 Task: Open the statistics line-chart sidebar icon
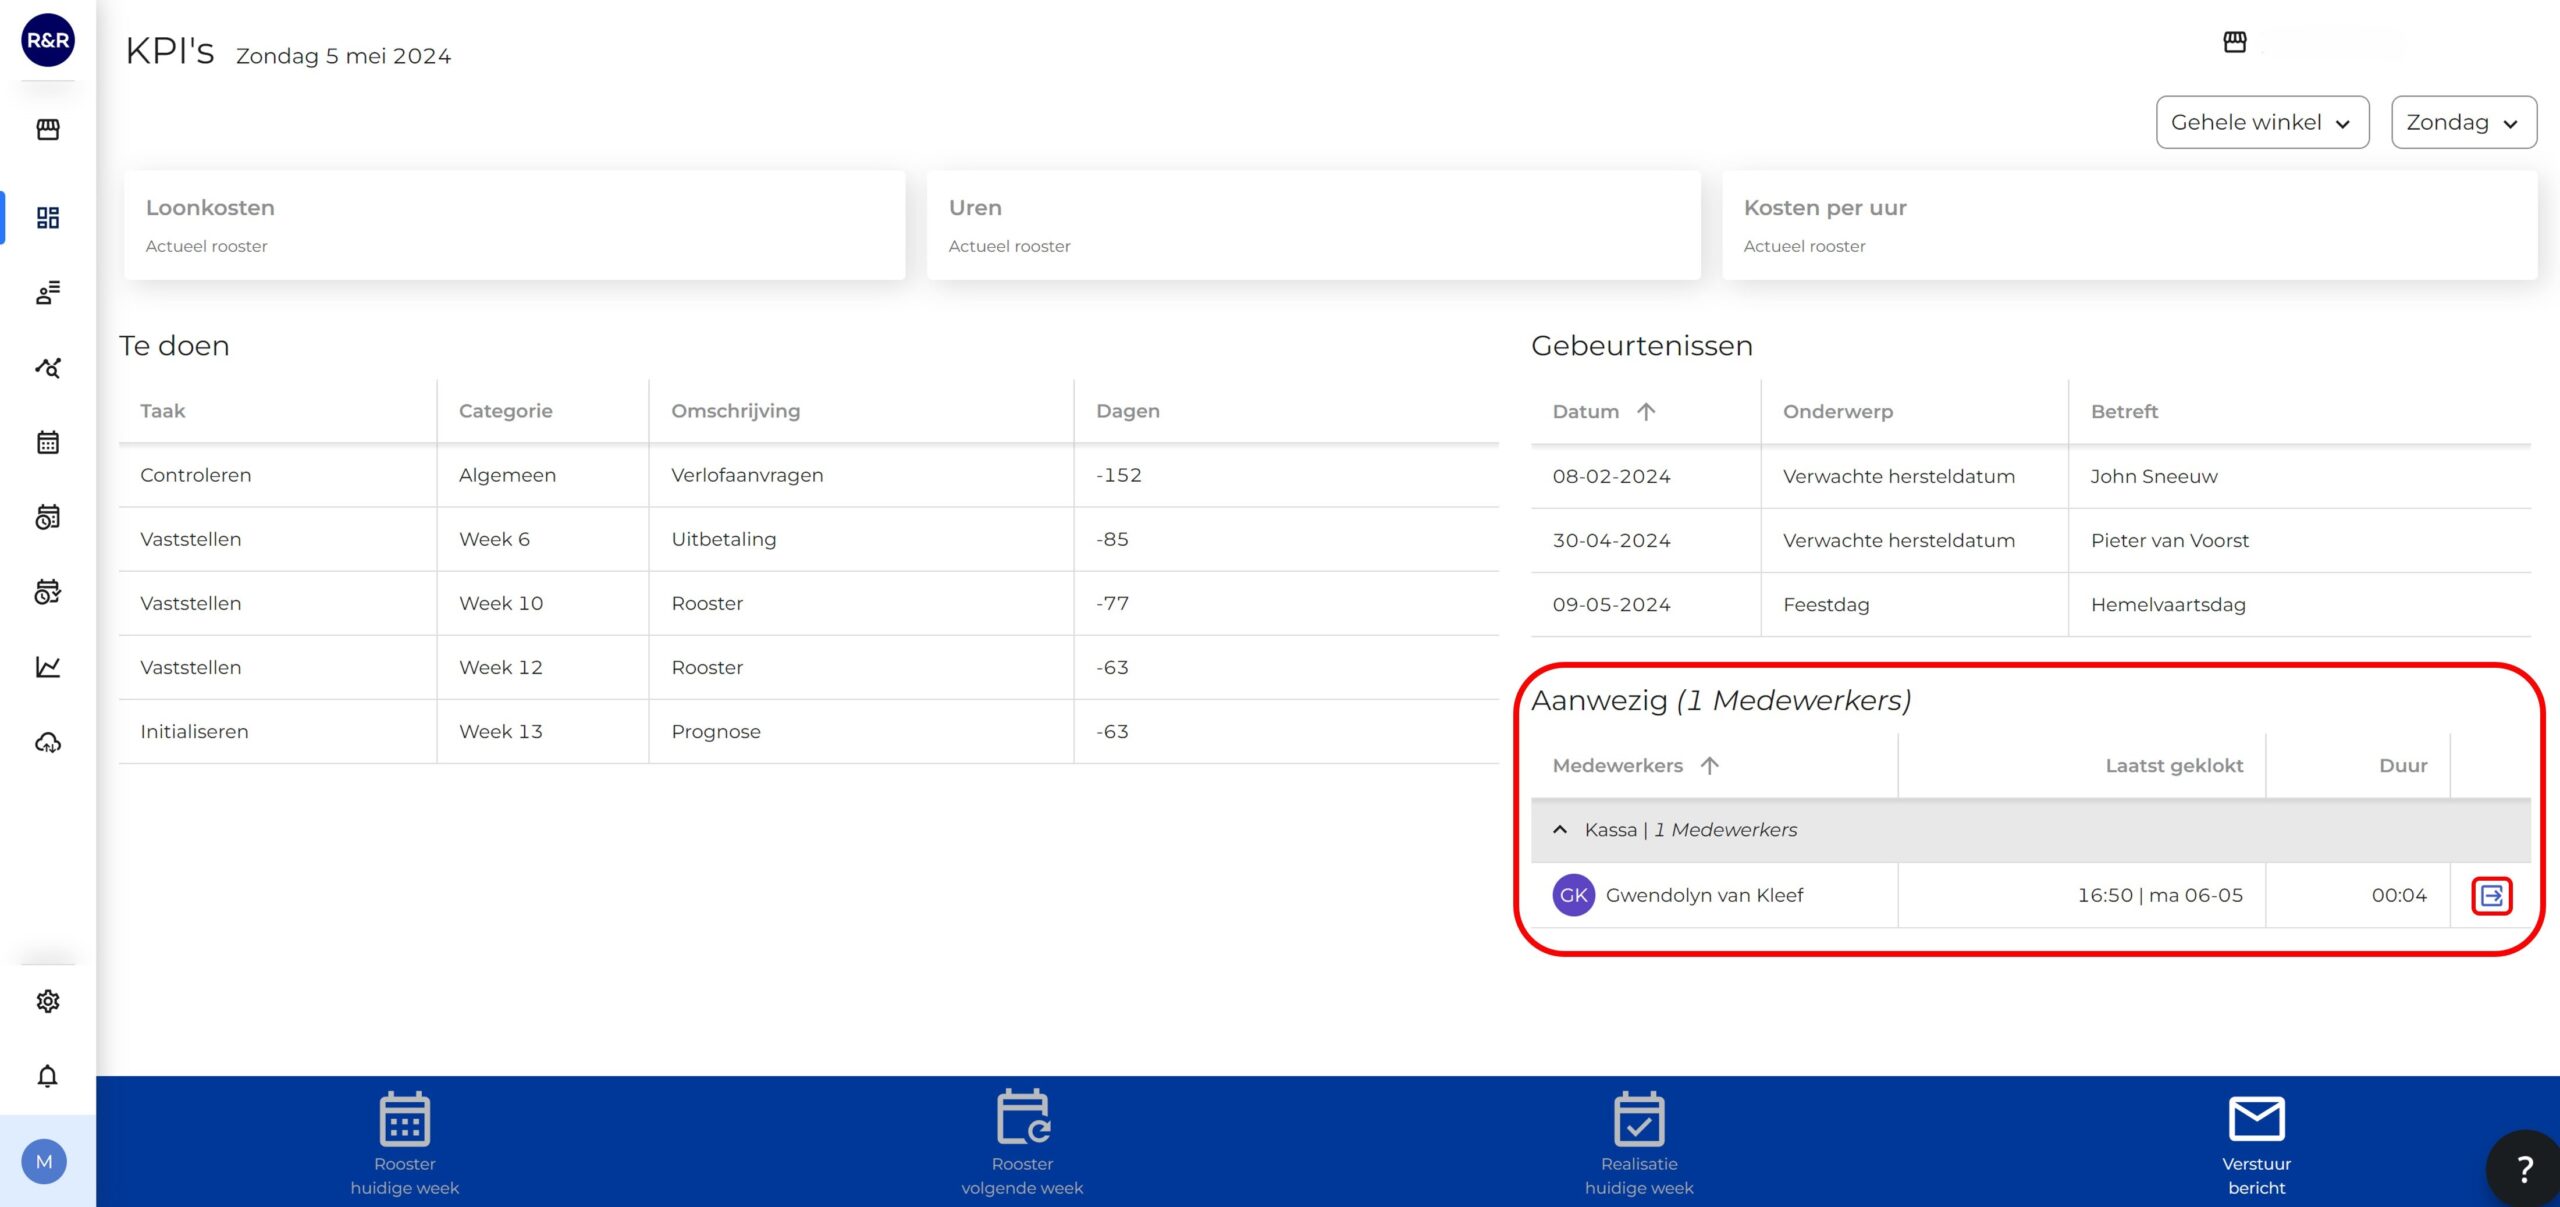(x=47, y=667)
